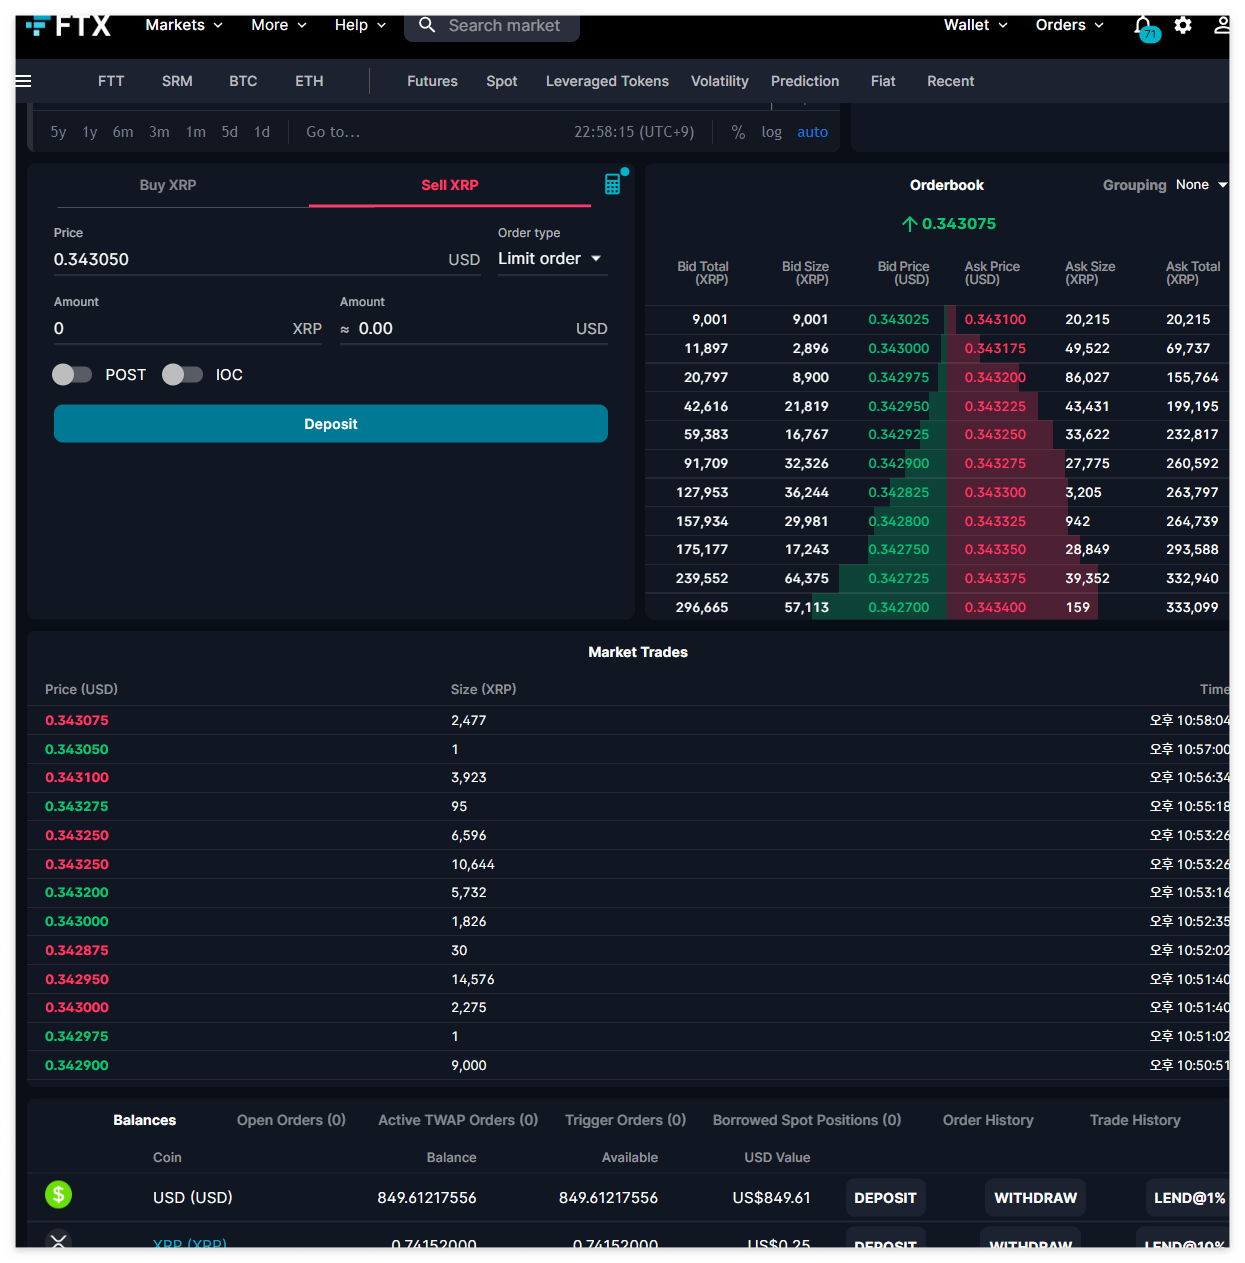Click the search magnifier icon
This screenshot has width=1245, height=1263.
(427, 25)
